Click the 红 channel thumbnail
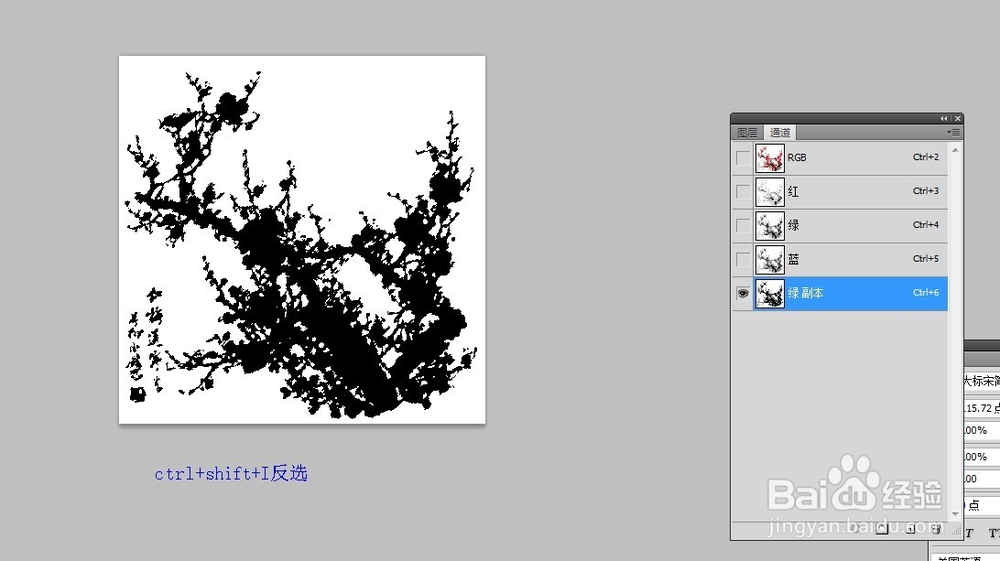 point(770,192)
